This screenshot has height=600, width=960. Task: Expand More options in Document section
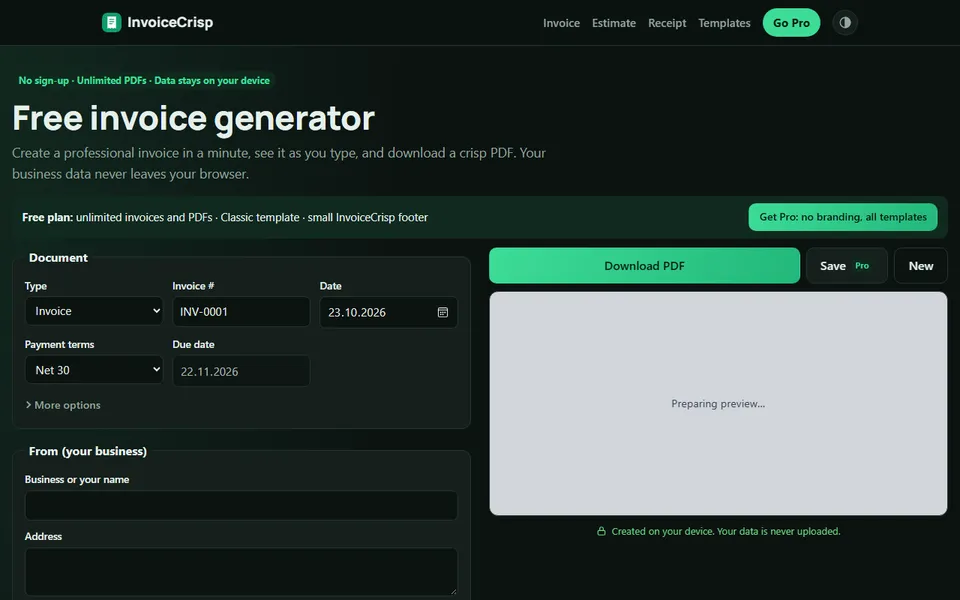[63, 405]
